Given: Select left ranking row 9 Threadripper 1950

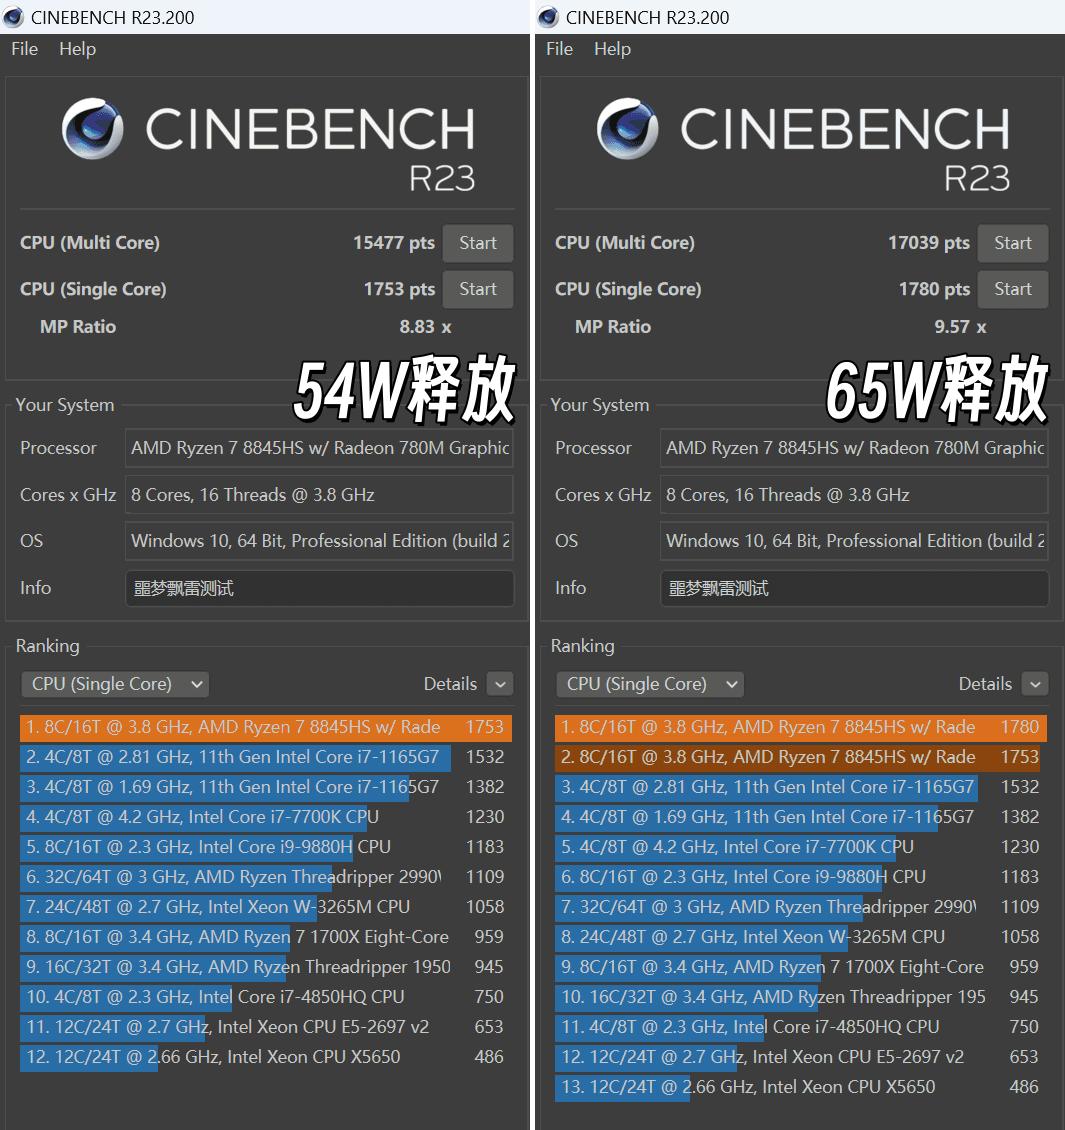Looking at the screenshot, I should [x=266, y=967].
